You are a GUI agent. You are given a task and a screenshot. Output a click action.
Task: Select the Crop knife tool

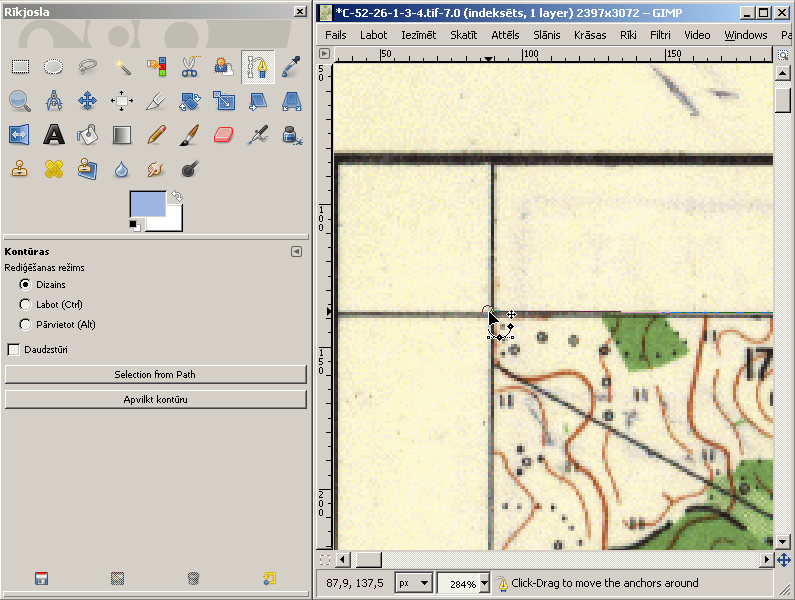(x=156, y=100)
